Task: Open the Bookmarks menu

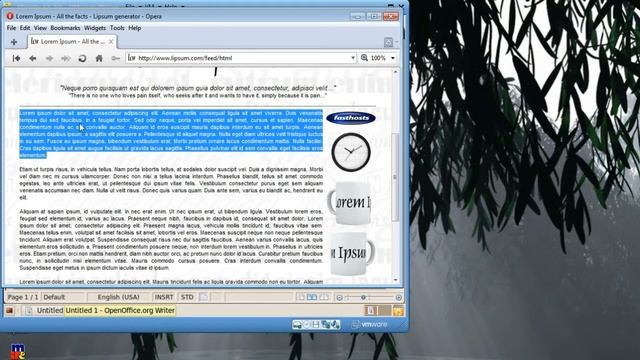Action: click(x=65, y=28)
